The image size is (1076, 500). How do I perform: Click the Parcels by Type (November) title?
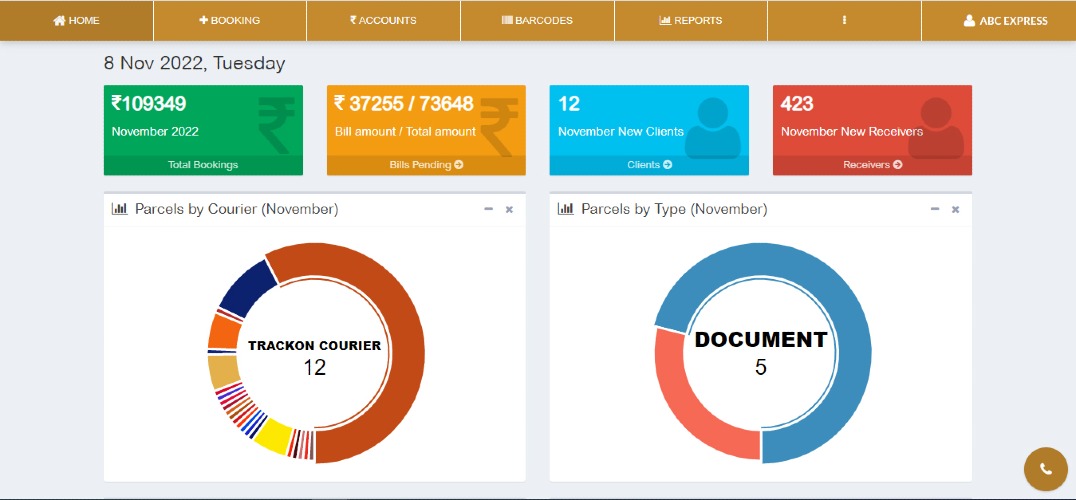674,209
